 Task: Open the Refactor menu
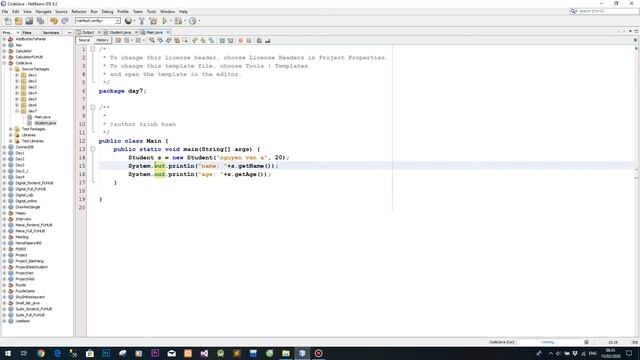coord(79,11)
